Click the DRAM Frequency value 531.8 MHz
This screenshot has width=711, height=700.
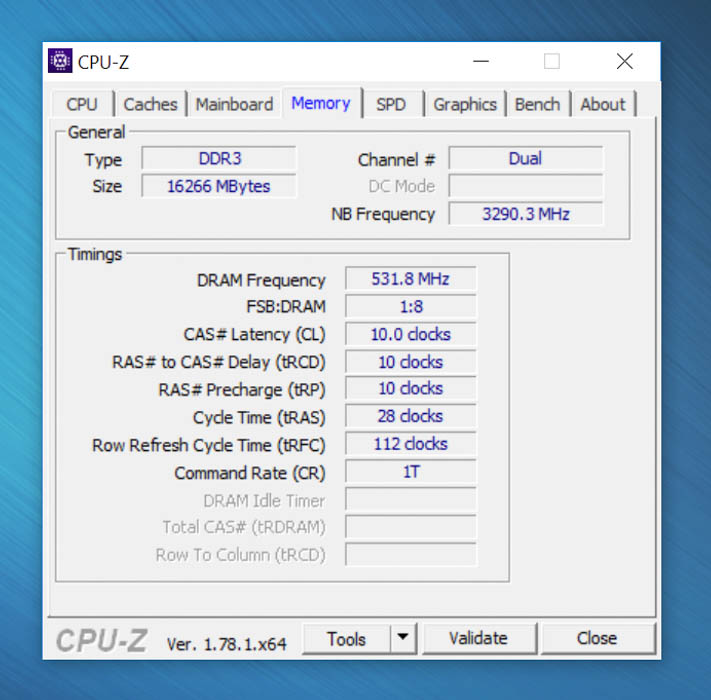tap(410, 279)
